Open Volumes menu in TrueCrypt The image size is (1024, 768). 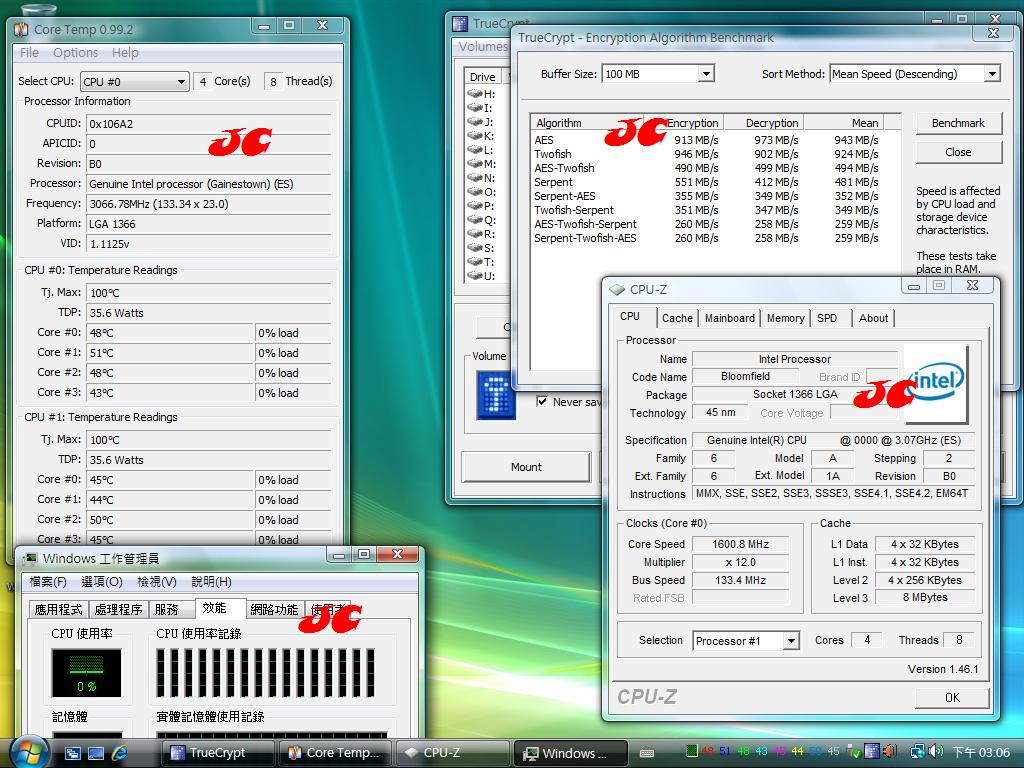coord(482,46)
